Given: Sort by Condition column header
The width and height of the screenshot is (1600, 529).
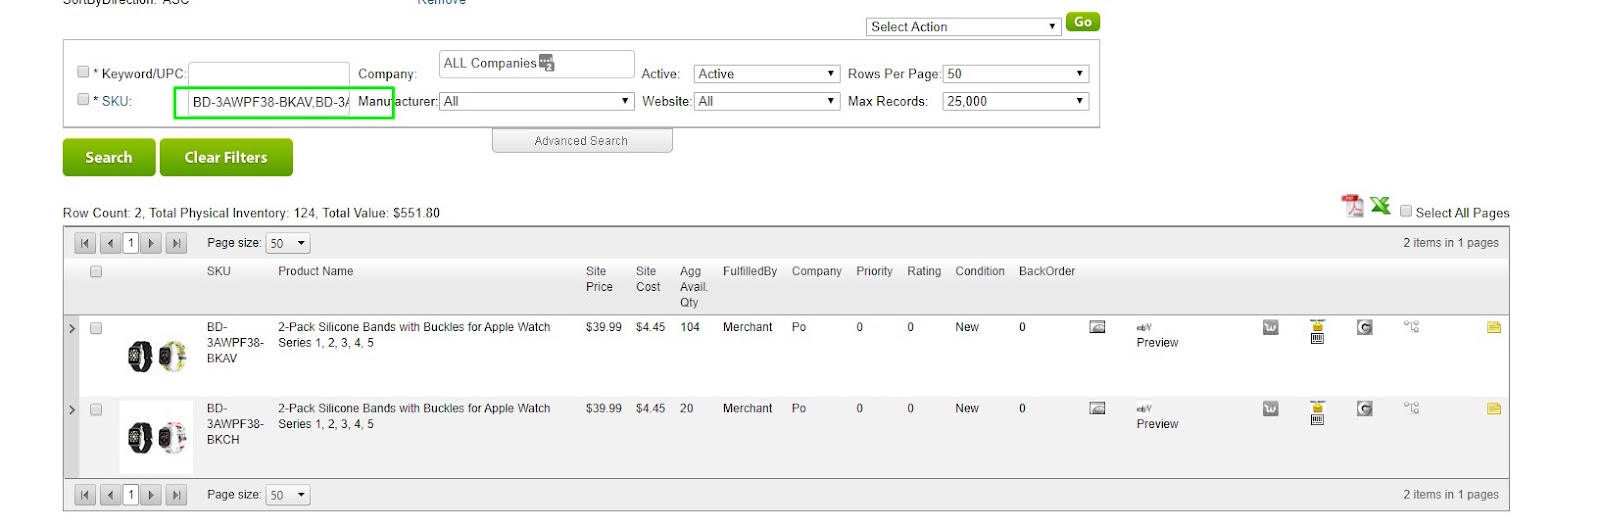Looking at the screenshot, I should (x=980, y=271).
